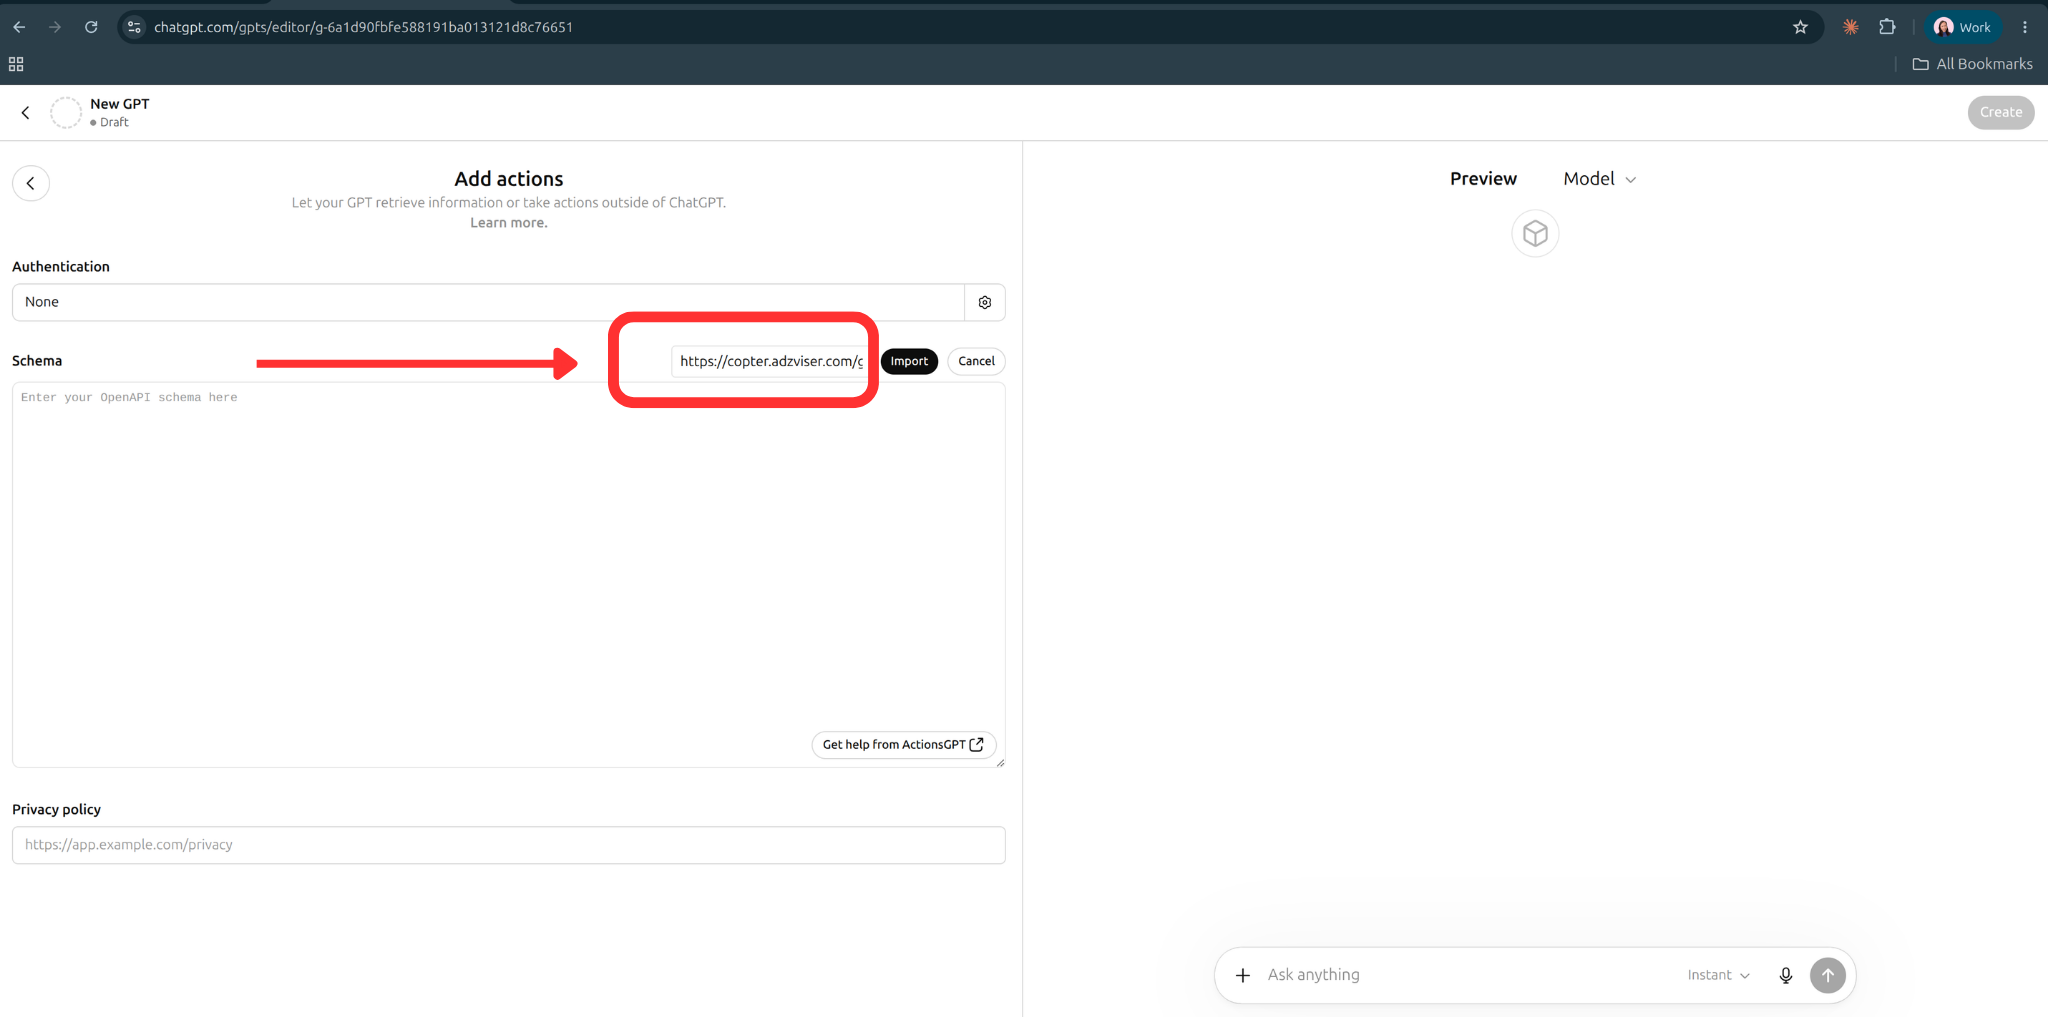Click the browser address bar URL

pyautogui.click(x=363, y=27)
